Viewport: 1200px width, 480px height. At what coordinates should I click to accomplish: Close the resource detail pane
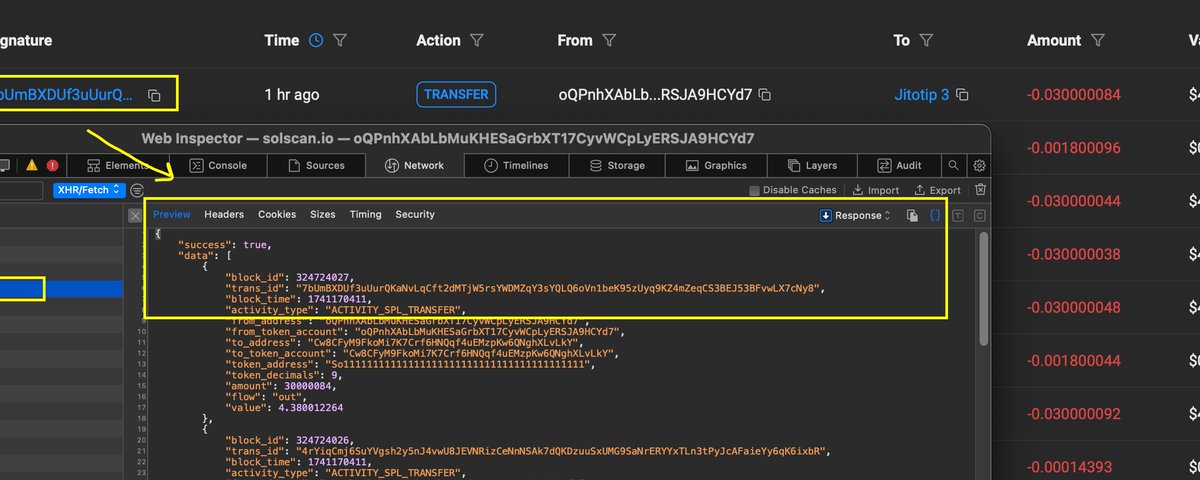click(136, 215)
